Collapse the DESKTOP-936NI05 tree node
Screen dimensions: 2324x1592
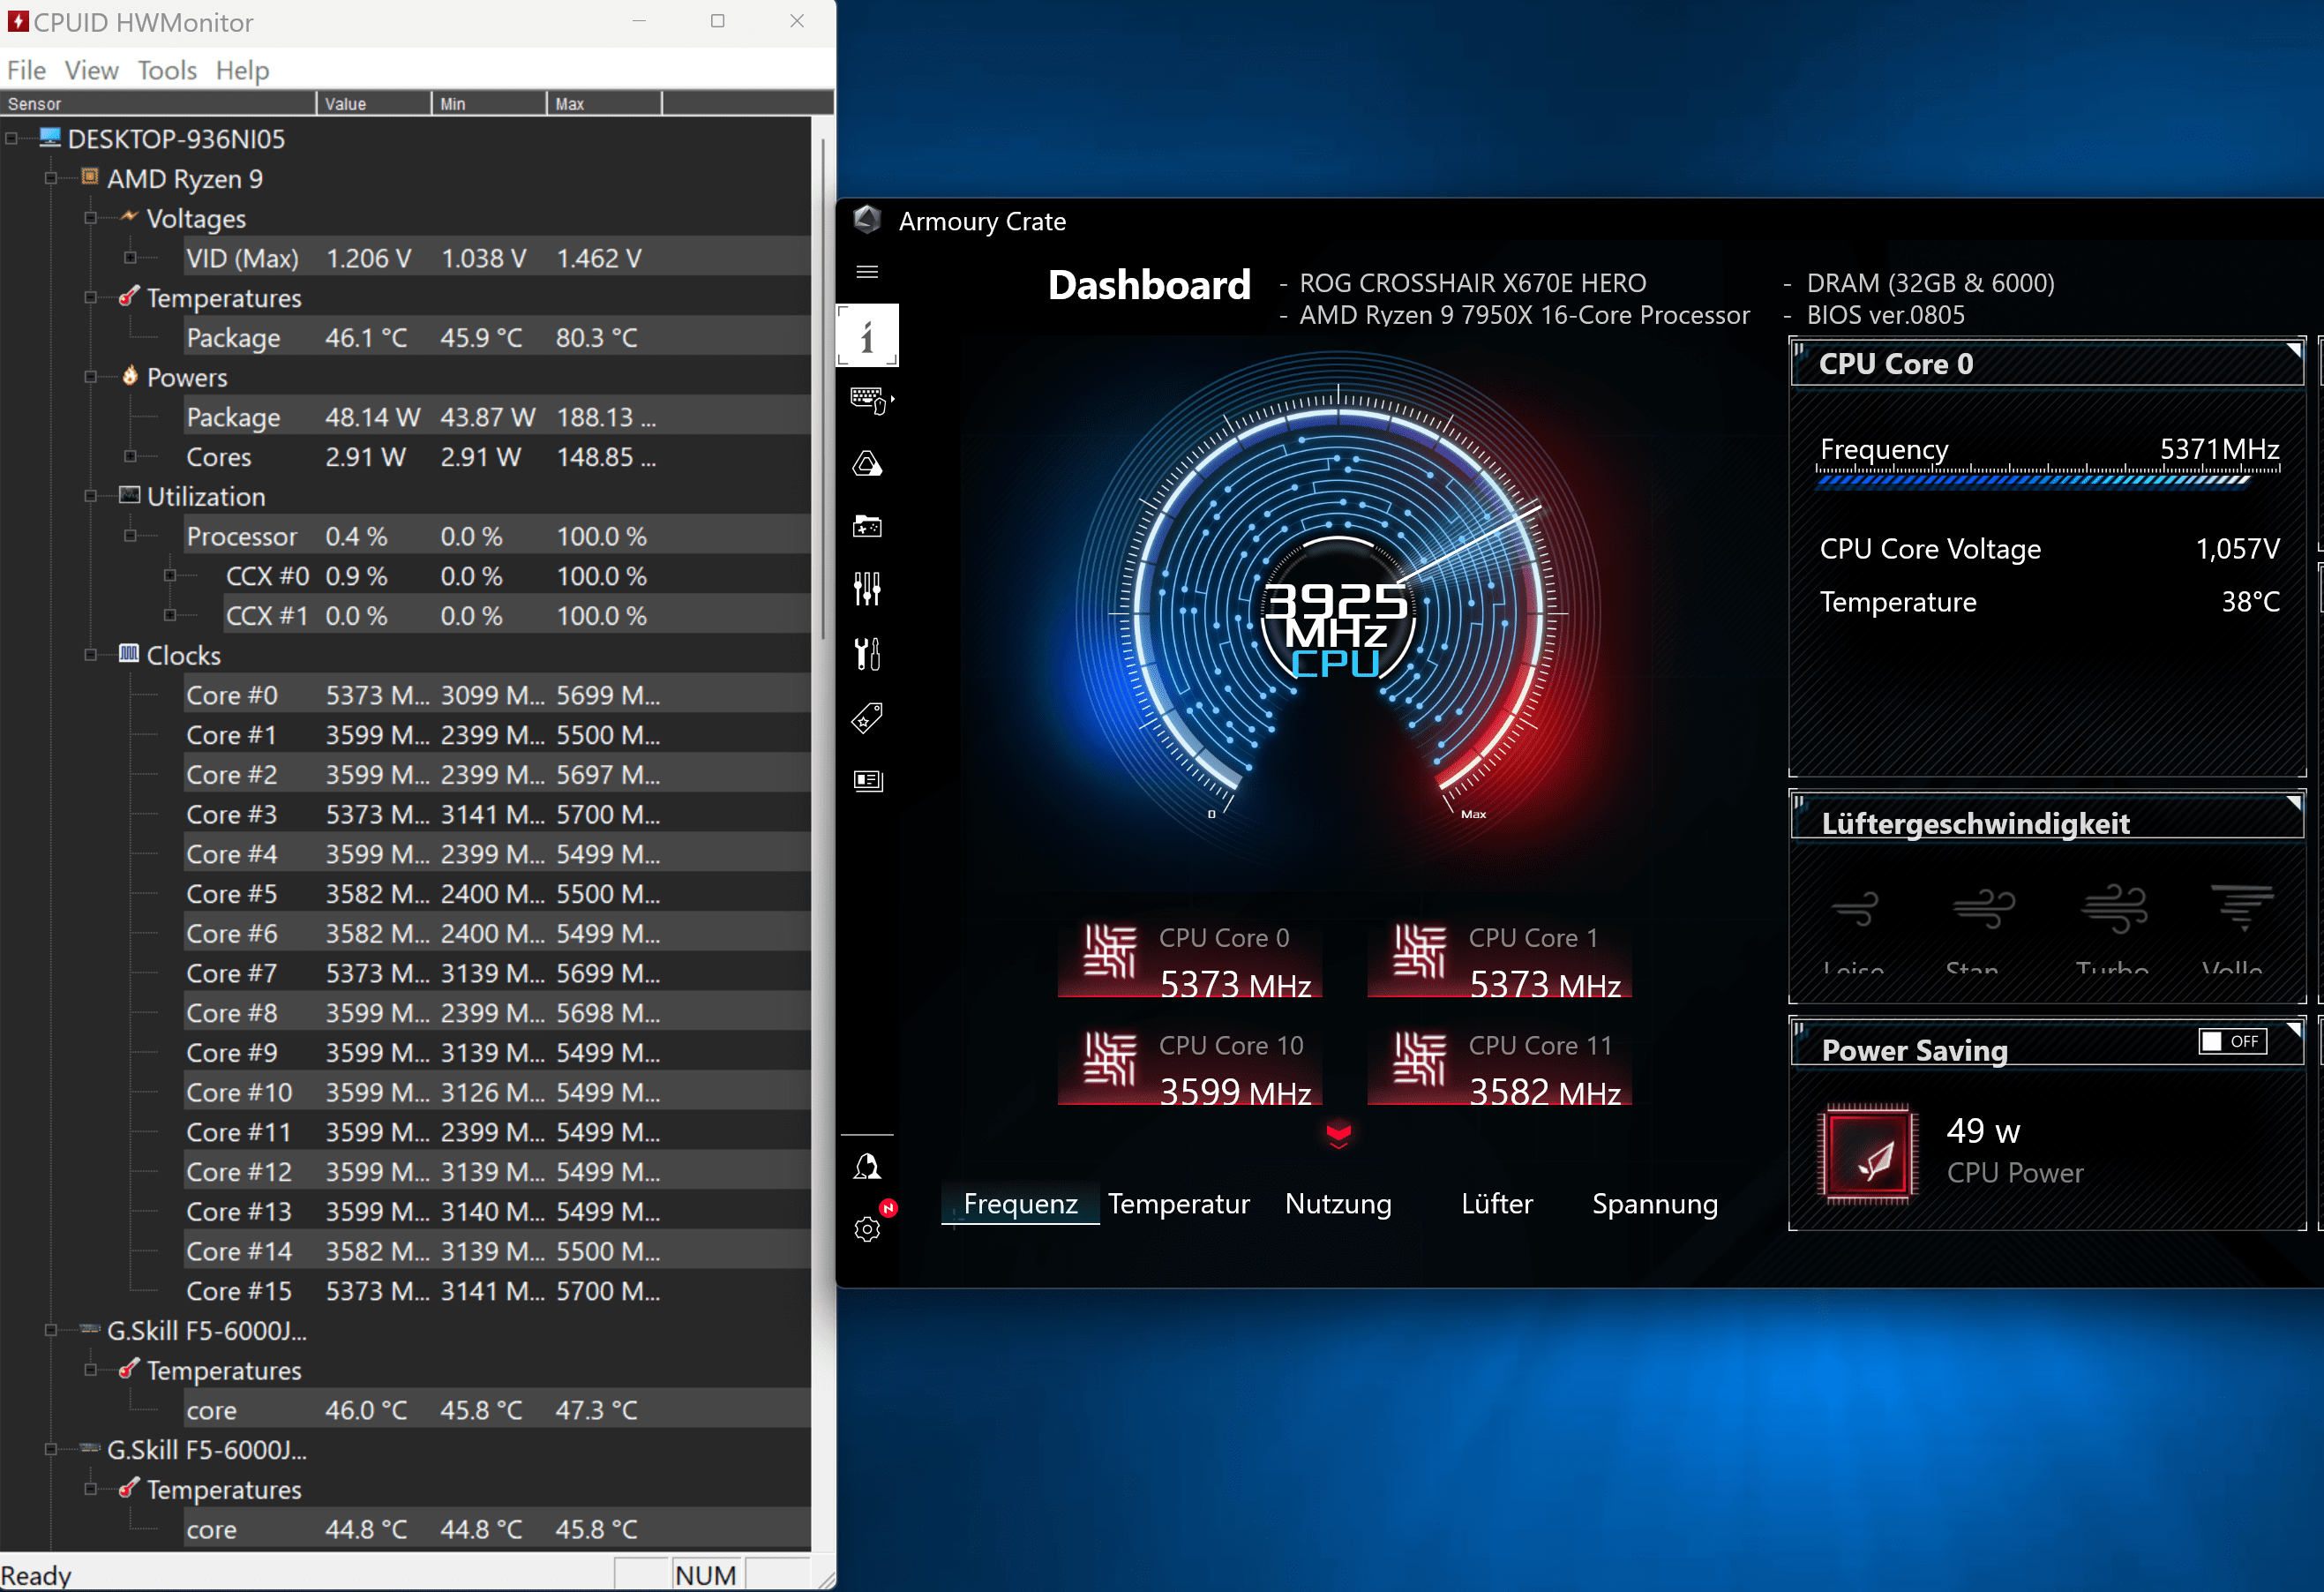pos(11,138)
